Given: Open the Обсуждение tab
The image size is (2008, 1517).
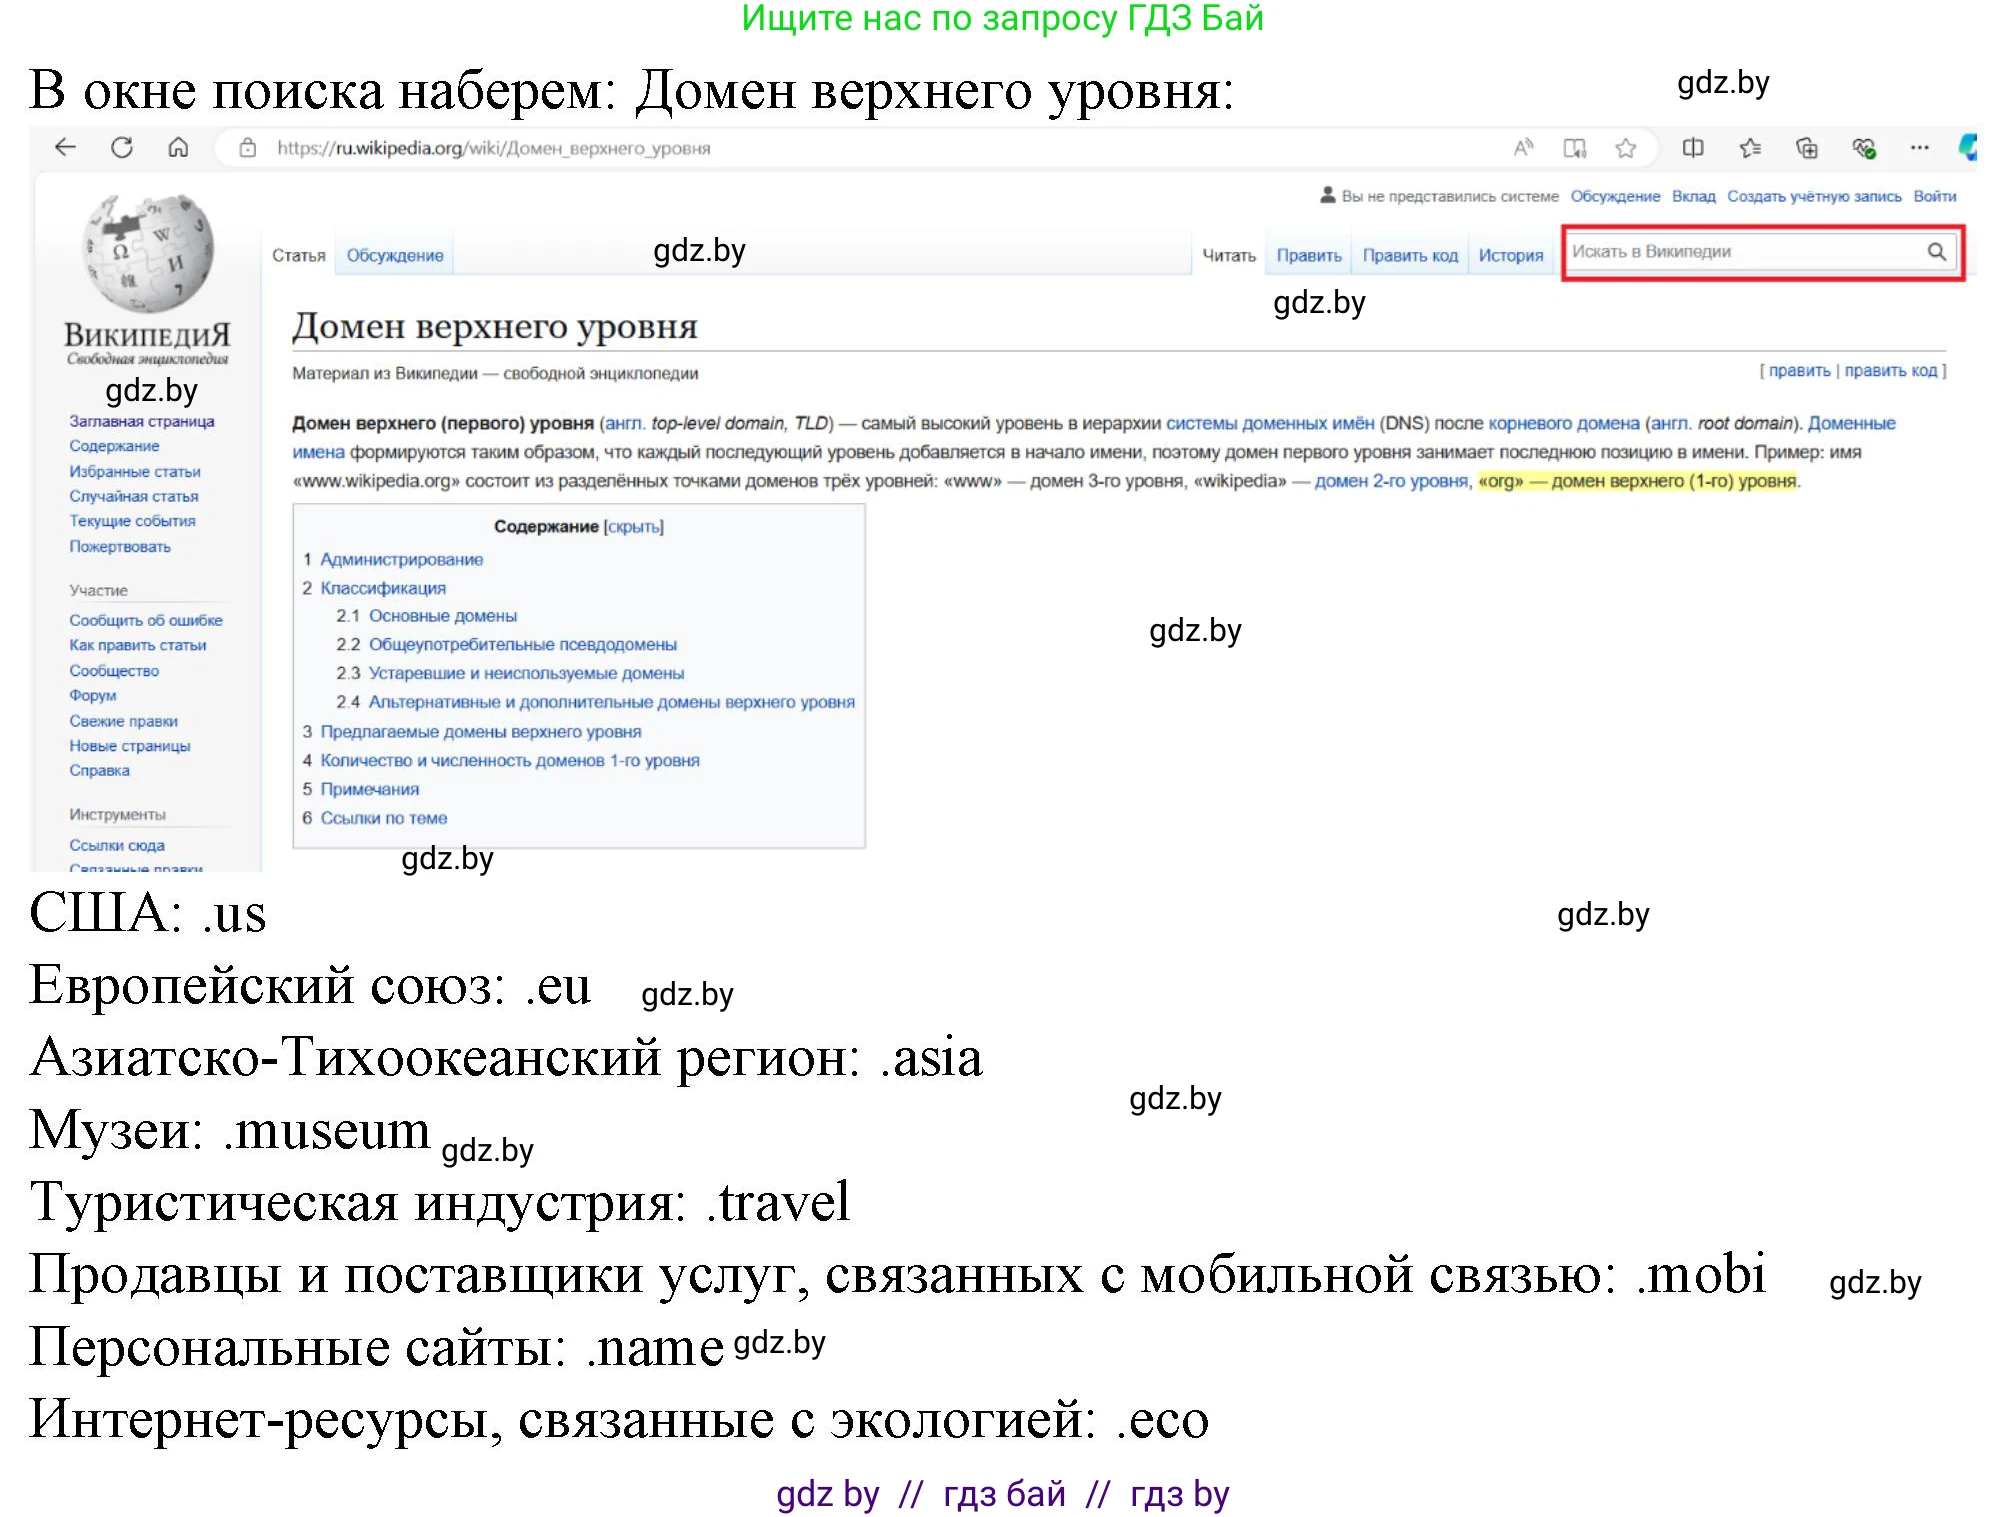Looking at the screenshot, I should (395, 256).
